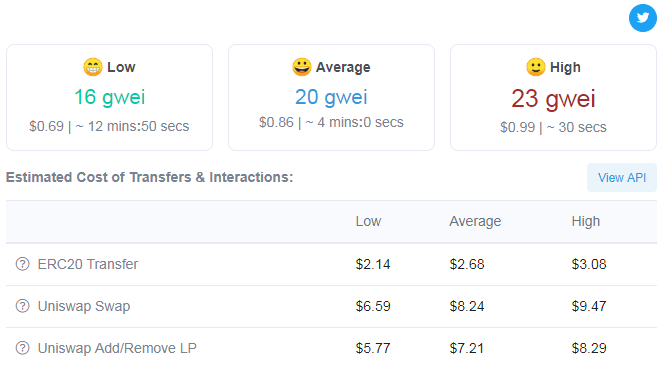Click the Uniswap Add/Remove LP help icon

(23, 348)
